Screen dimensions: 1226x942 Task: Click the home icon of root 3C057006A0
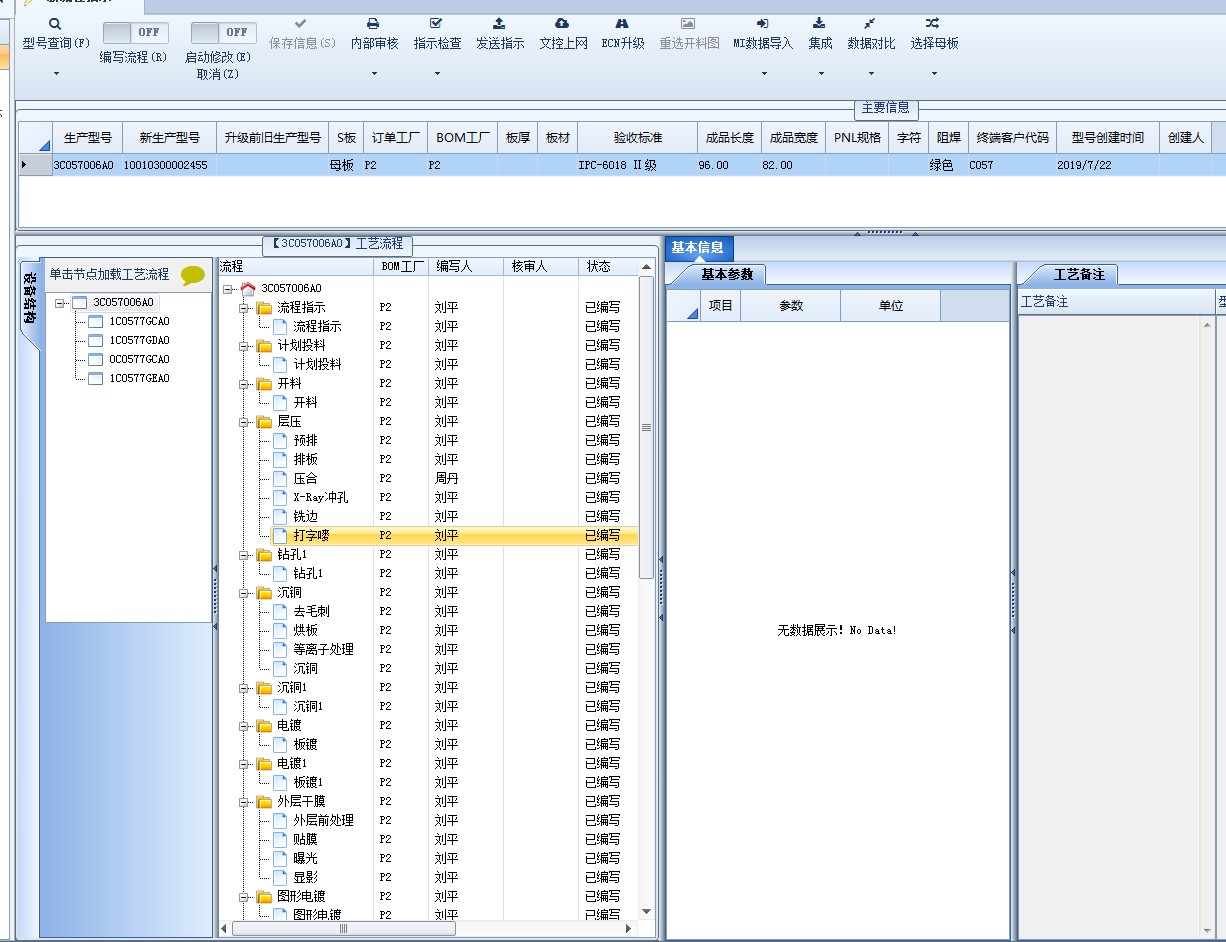248,288
